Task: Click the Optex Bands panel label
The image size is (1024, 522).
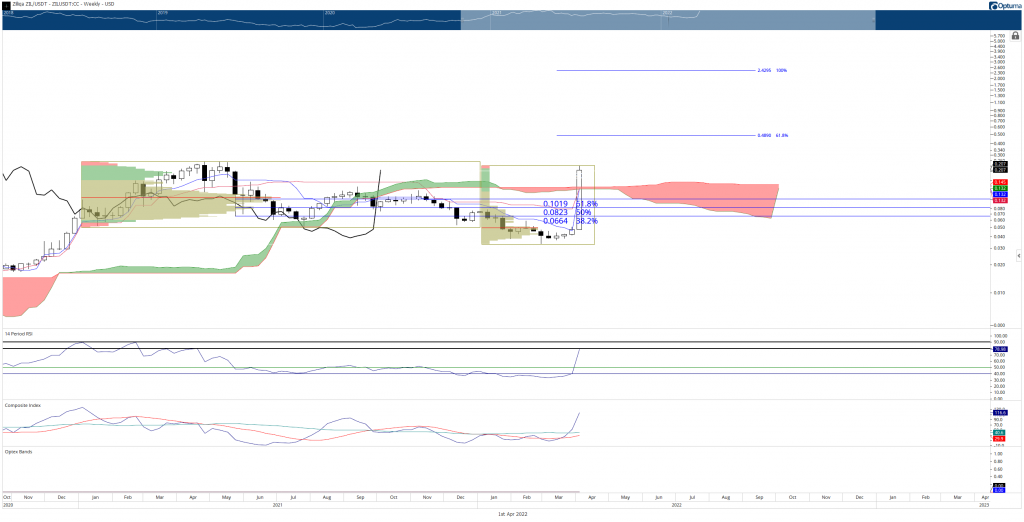Action: [x=14, y=451]
